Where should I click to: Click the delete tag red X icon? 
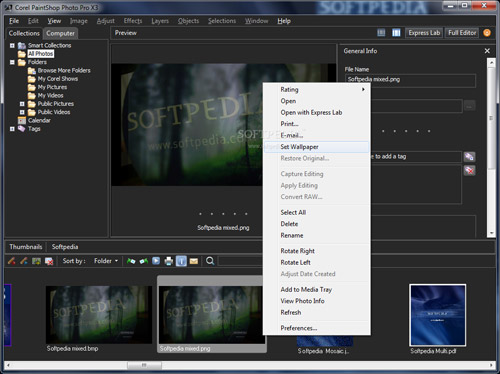click(469, 170)
